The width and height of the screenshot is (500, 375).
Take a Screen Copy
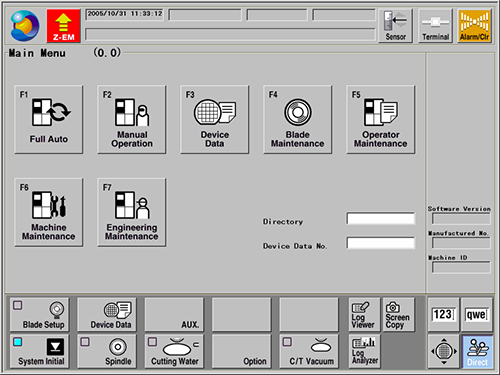coord(398,315)
